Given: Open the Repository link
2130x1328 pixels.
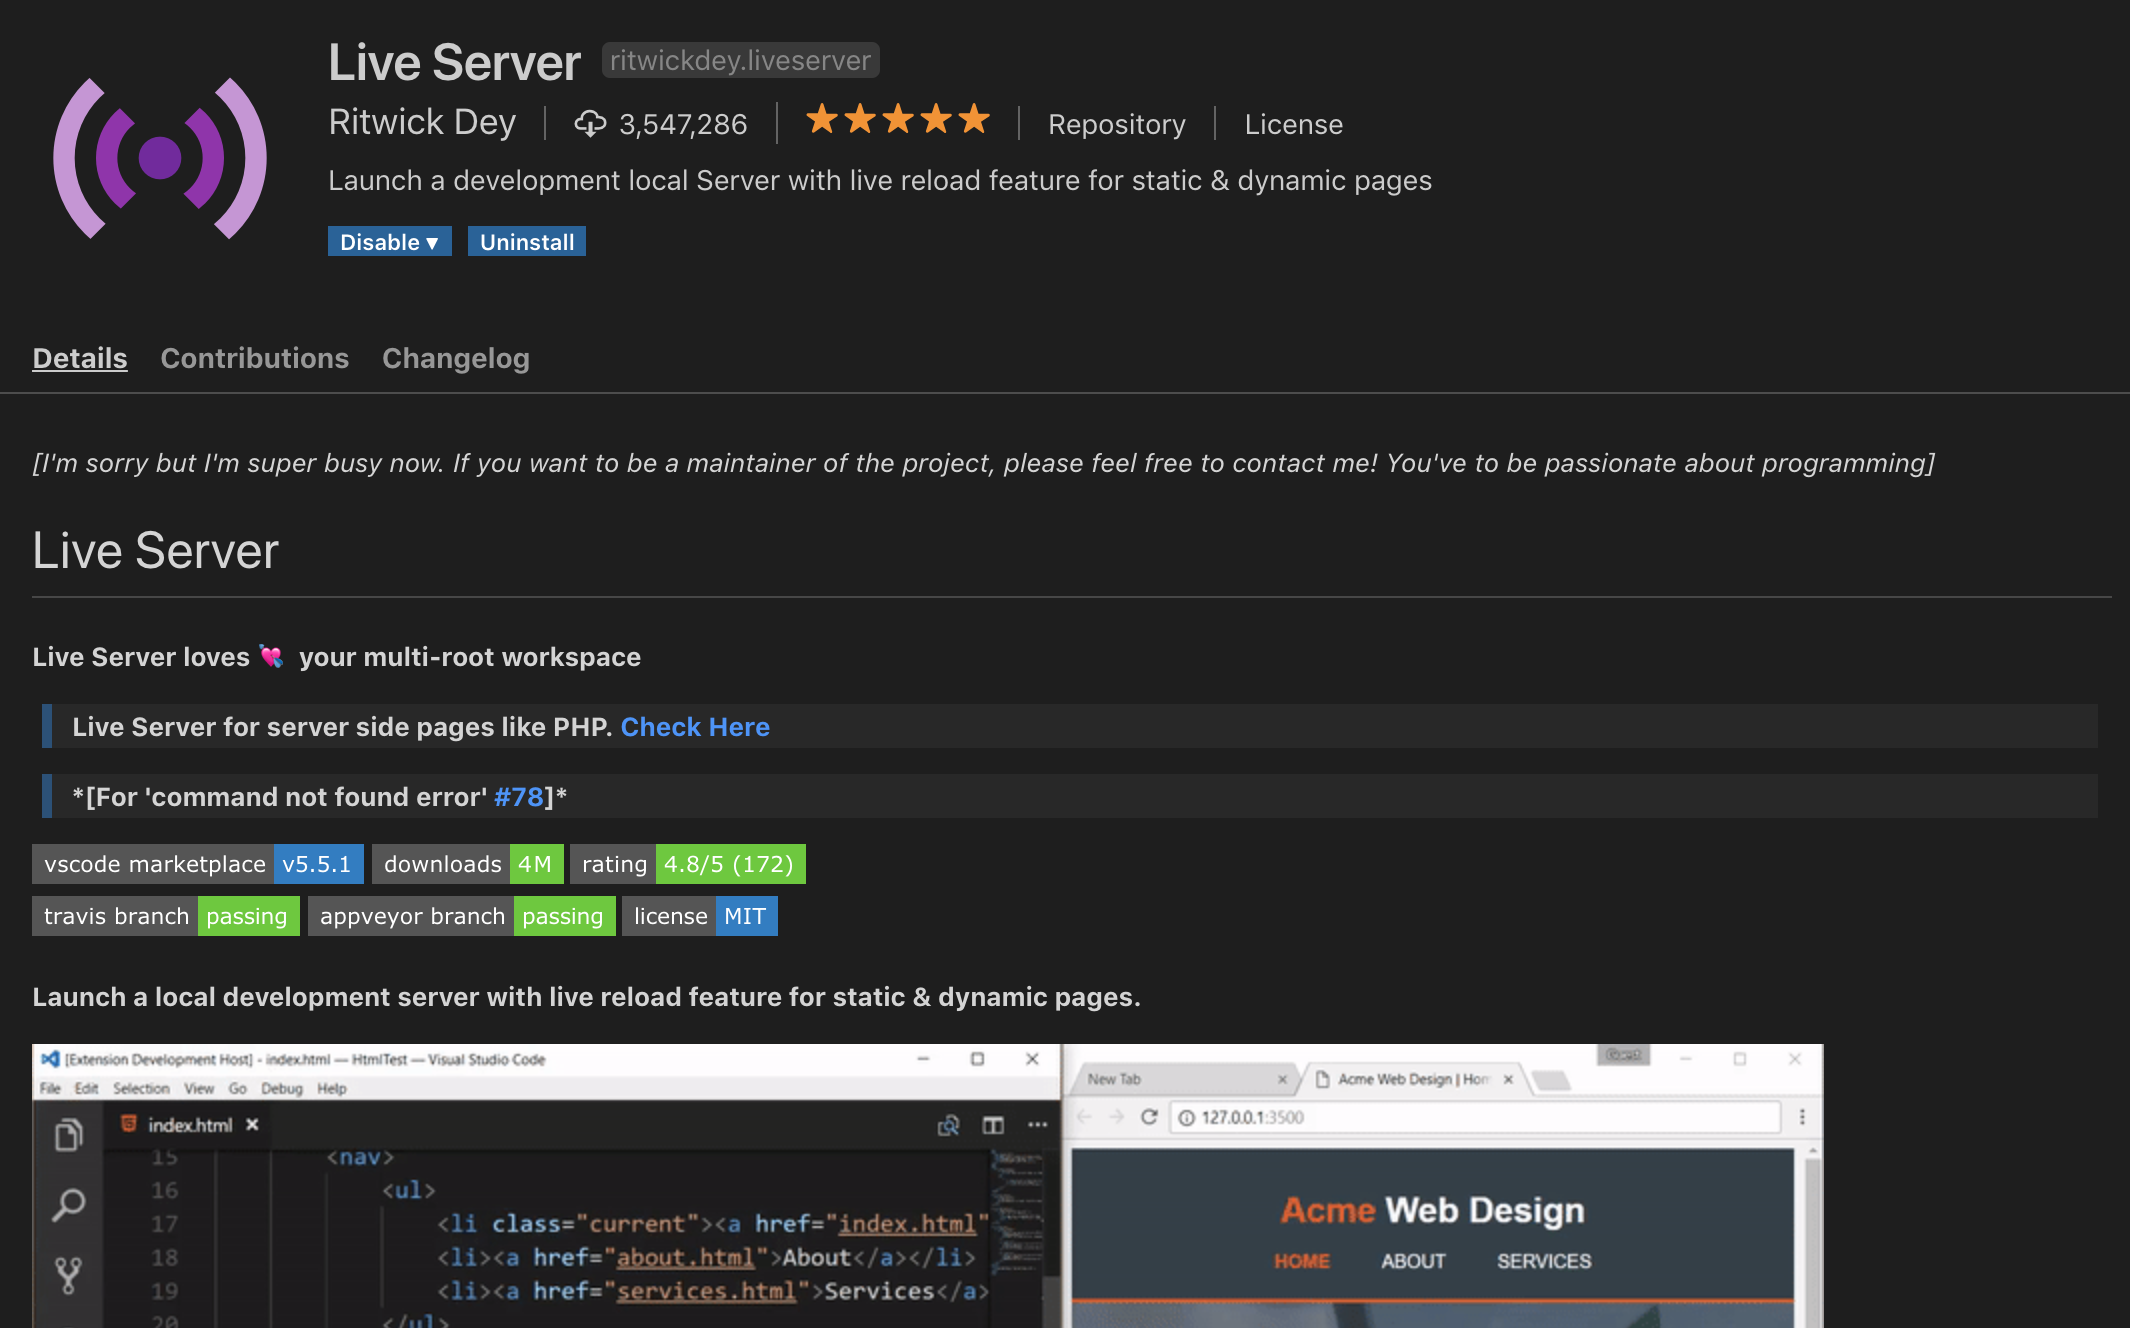Looking at the screenshot, I should (x=1117, y=124).
